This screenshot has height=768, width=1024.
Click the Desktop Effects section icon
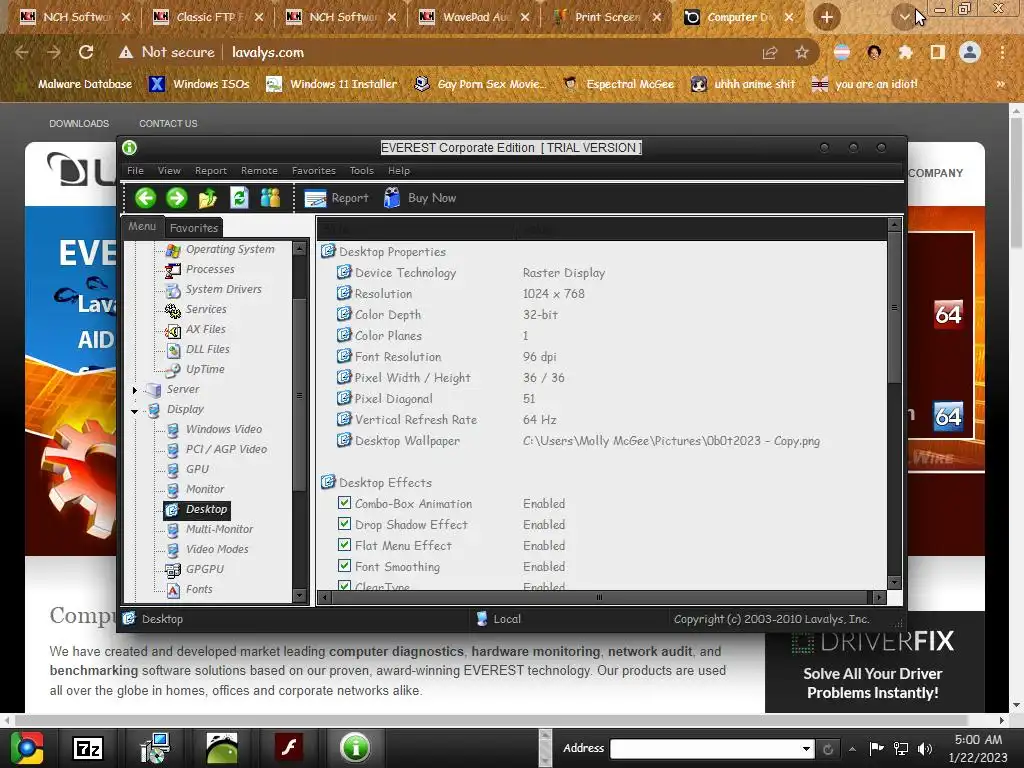click(x=328, y=482)
